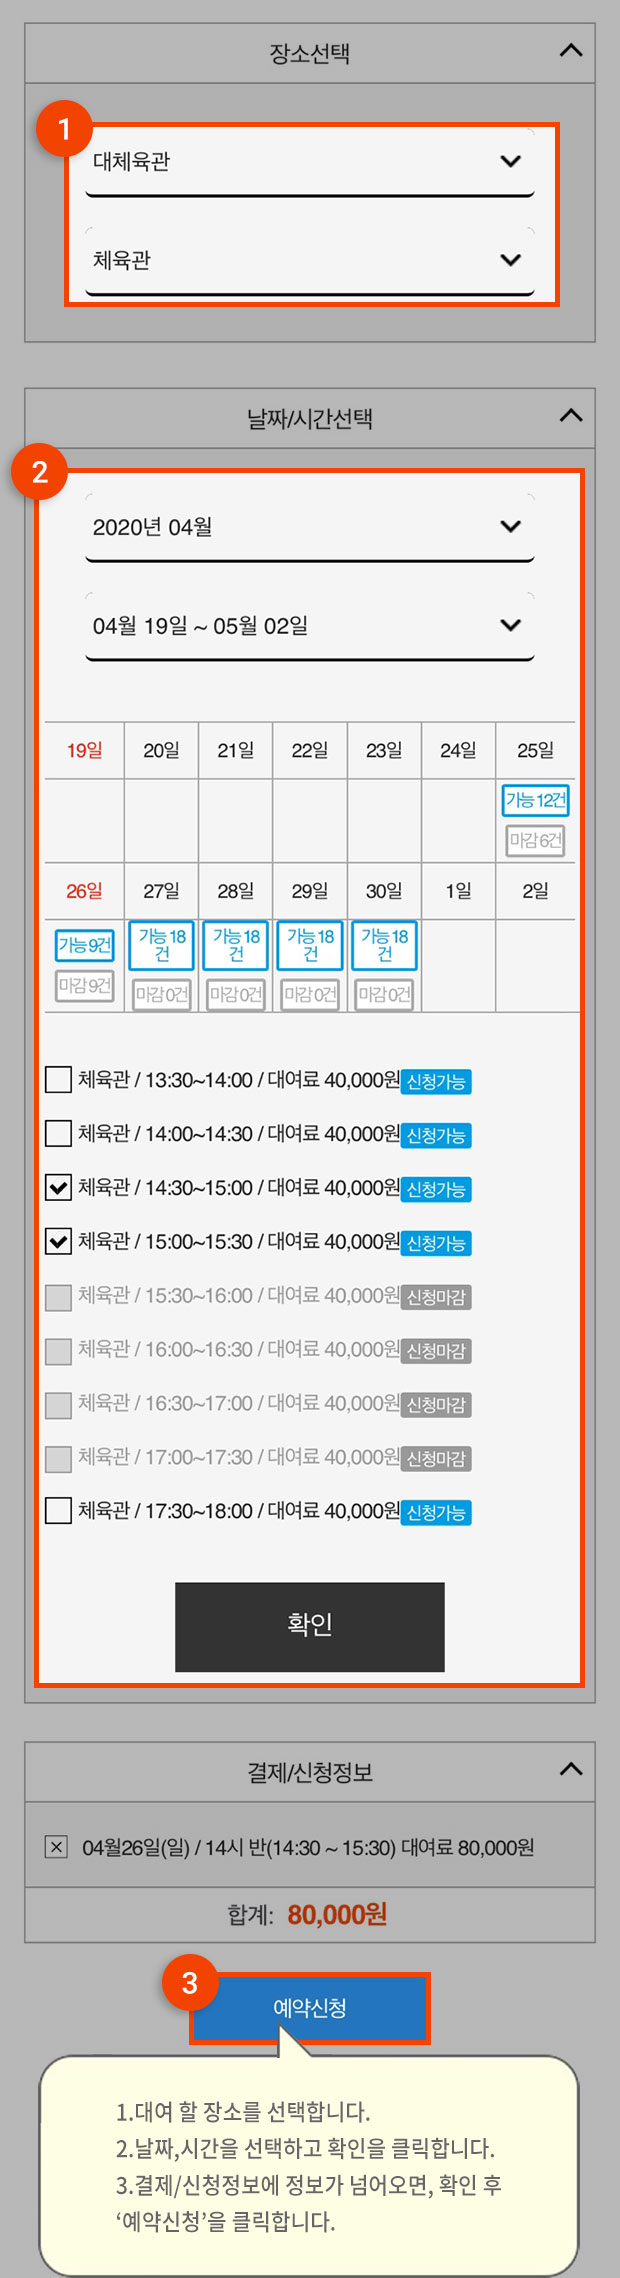Open the 2020년 04월 month dropdown
The width and height of the screenshot is (620, 2278).
(x=310, y=527)
